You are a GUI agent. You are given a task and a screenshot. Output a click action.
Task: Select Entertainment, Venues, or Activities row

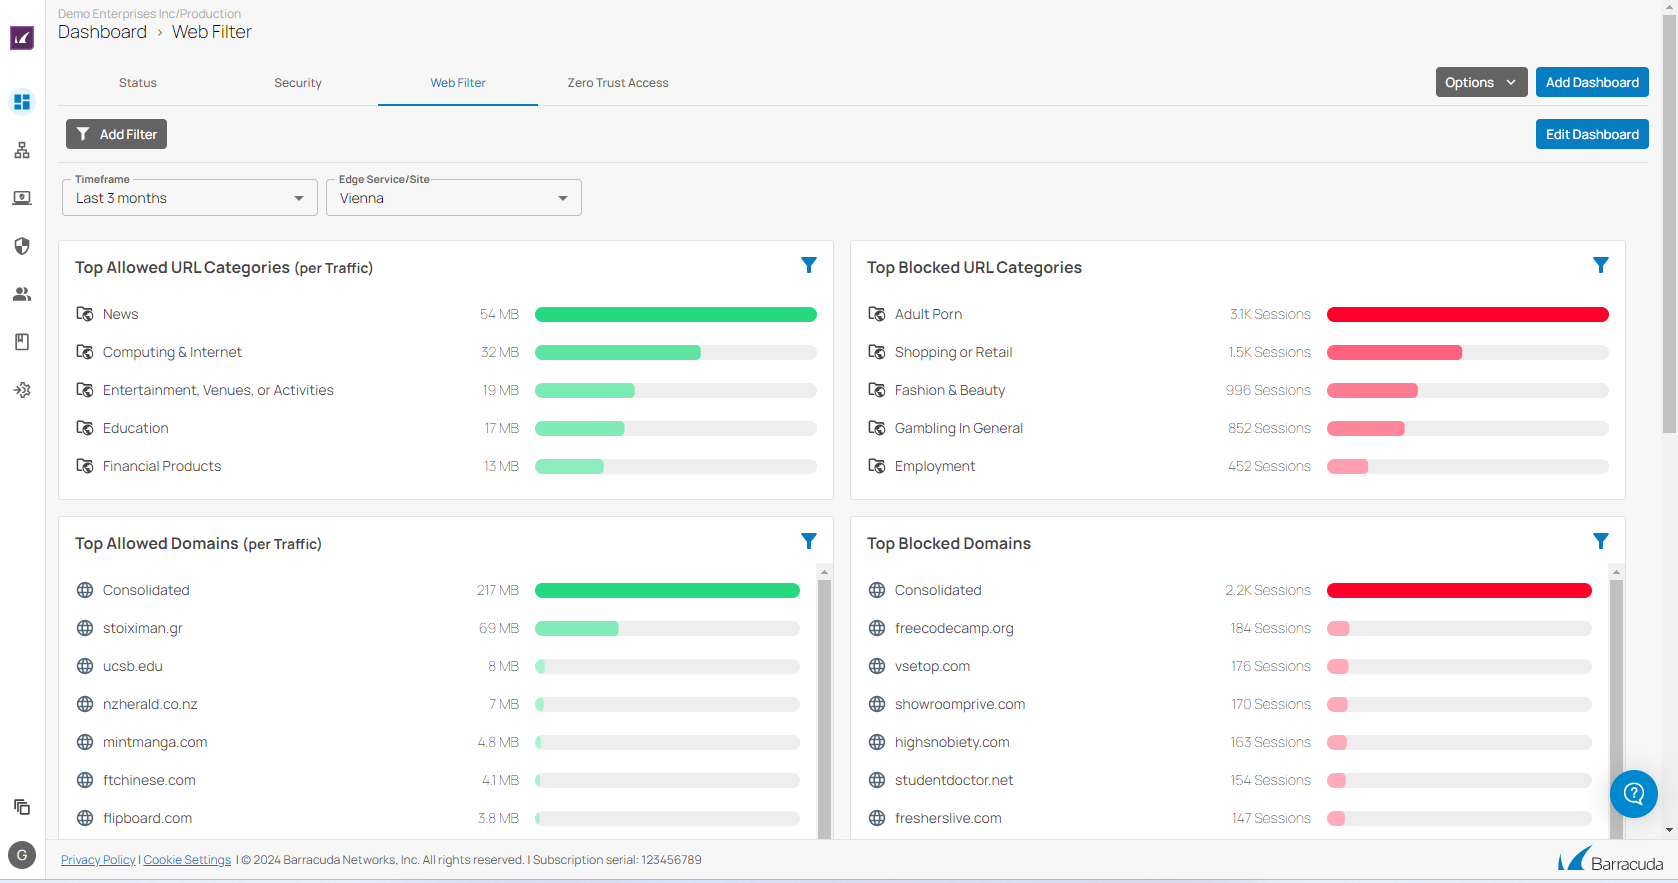click(x=446, y=390)
